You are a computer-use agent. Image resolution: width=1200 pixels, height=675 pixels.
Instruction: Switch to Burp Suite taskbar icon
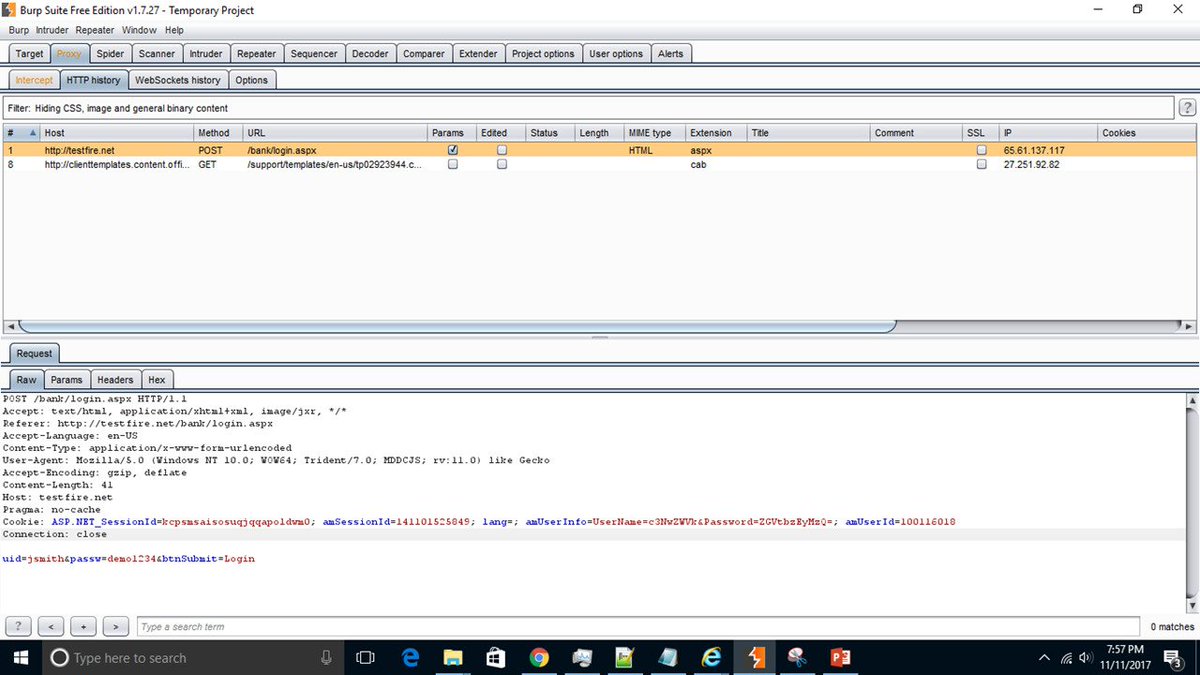click(x=756, y=657)
